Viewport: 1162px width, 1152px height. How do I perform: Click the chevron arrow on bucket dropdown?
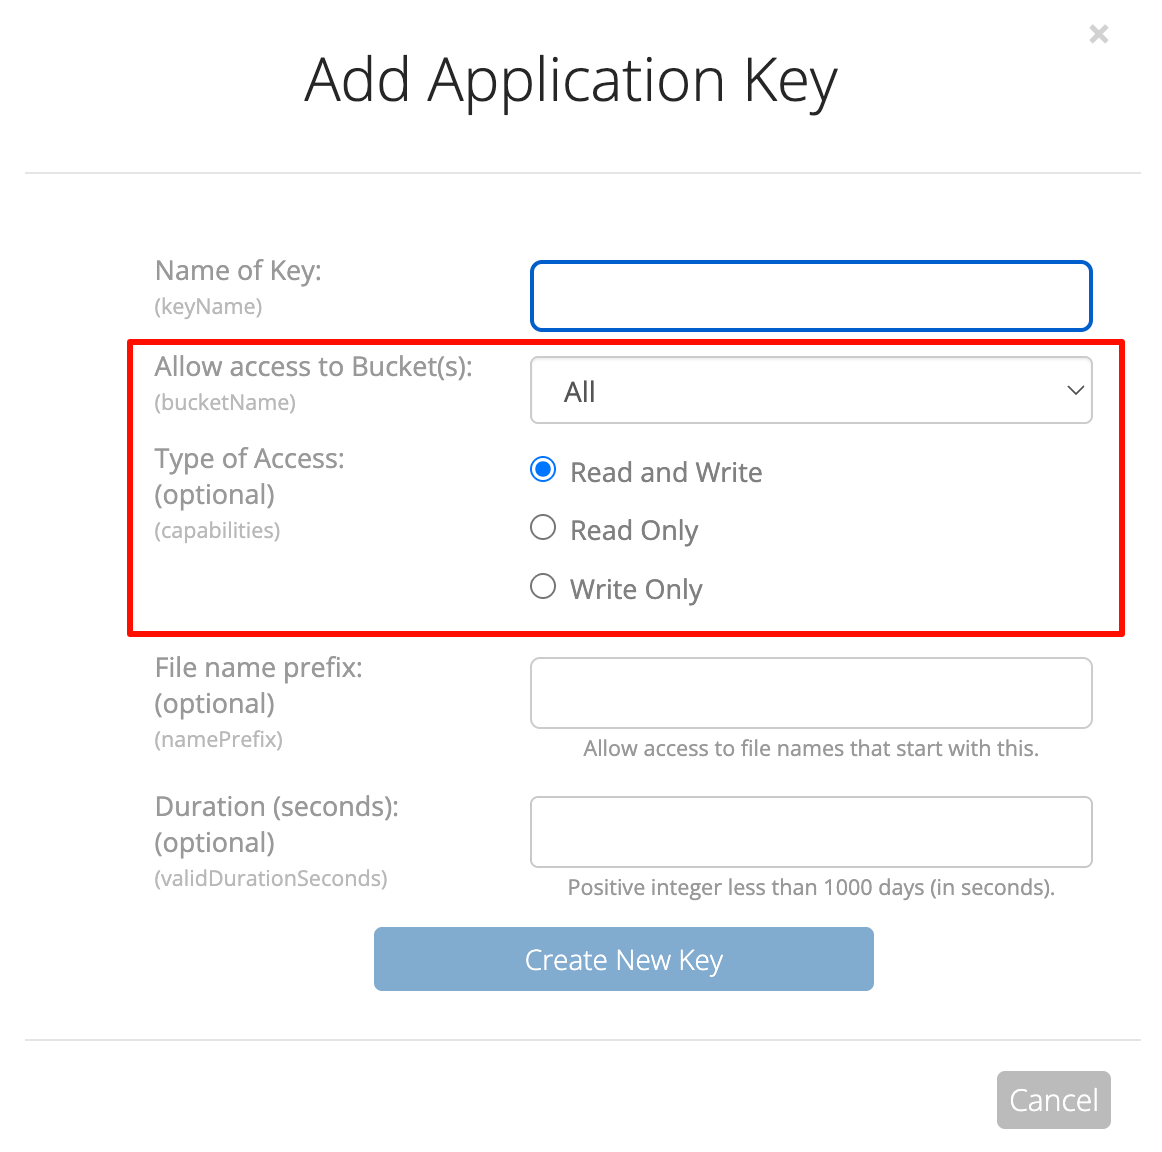pyautogui.click(x=1075, y=391)
